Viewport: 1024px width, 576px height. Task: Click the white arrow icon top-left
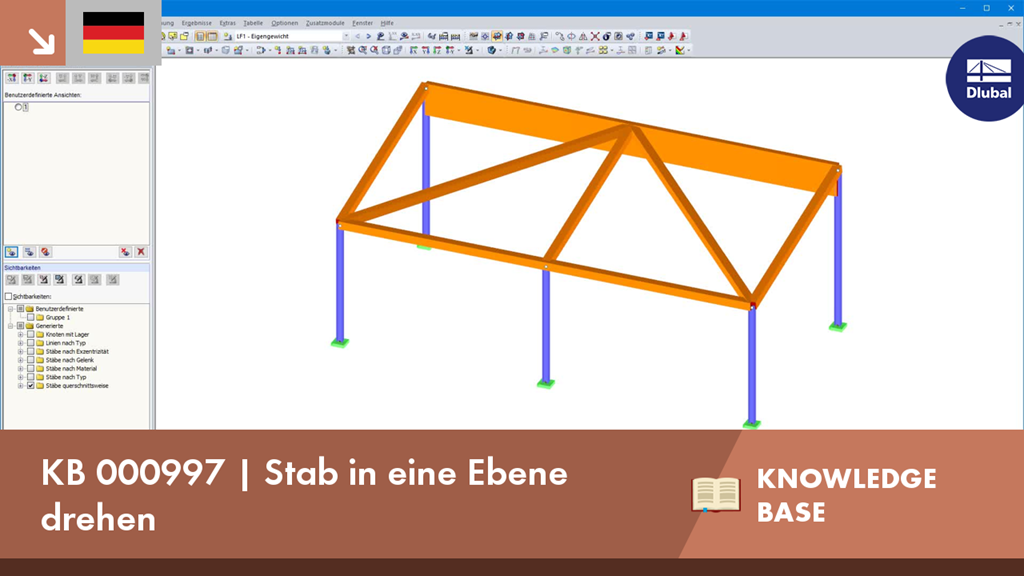(x=41, y=41)
